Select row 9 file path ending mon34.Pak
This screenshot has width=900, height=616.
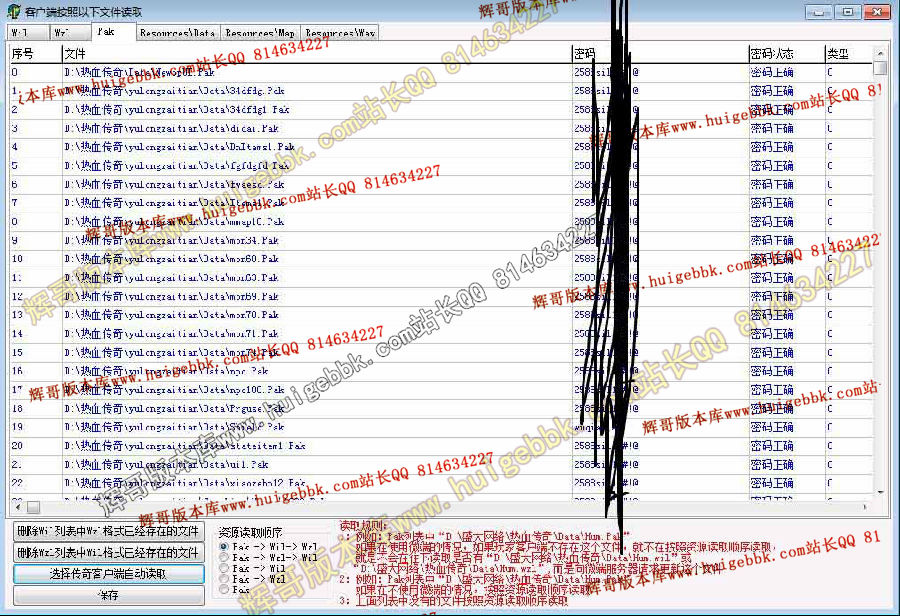pyautogui.click(x=172, y=241)
